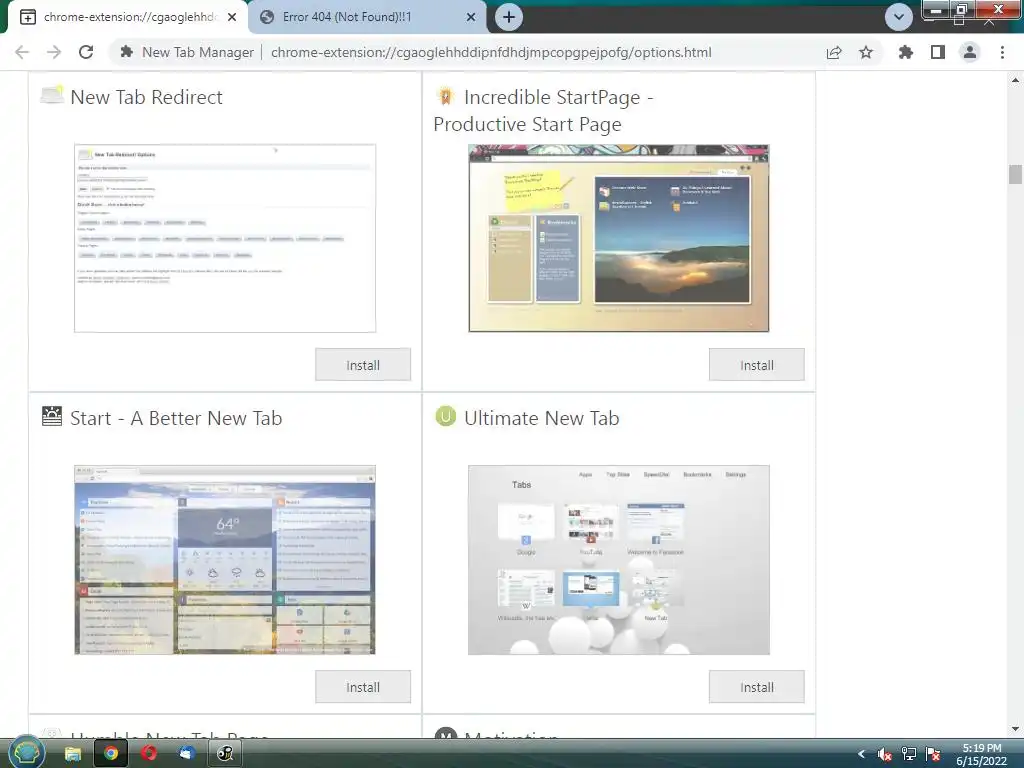Click the browser back arrow
Screen dimensions: 1024x768
click(22, 52)
